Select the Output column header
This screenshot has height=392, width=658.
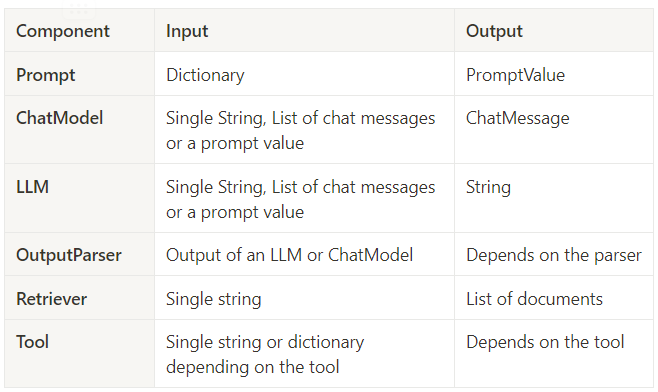(554, 31)
